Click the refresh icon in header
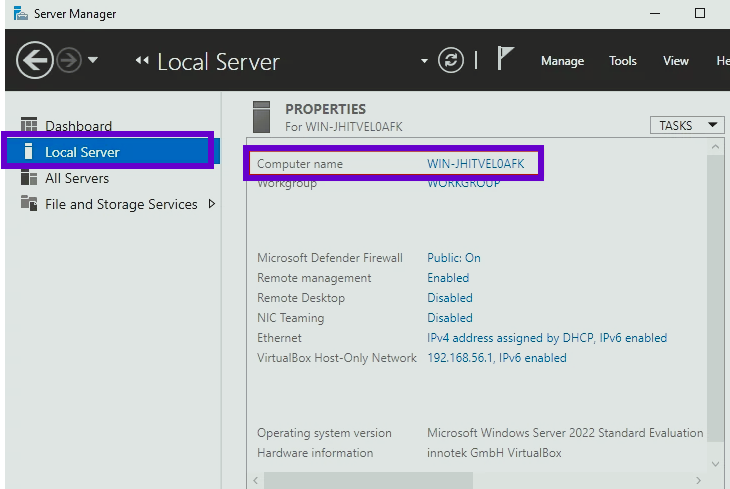This screenshot has width=730, height=489. tap(451, 60)
